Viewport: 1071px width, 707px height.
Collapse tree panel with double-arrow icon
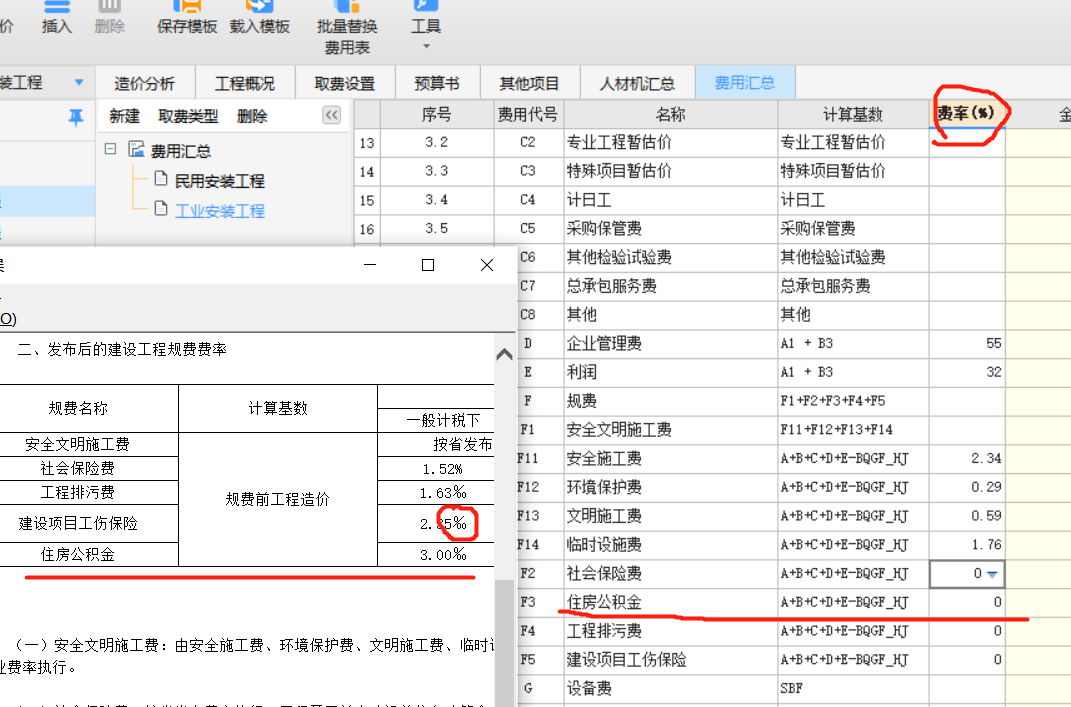[331, 115]
